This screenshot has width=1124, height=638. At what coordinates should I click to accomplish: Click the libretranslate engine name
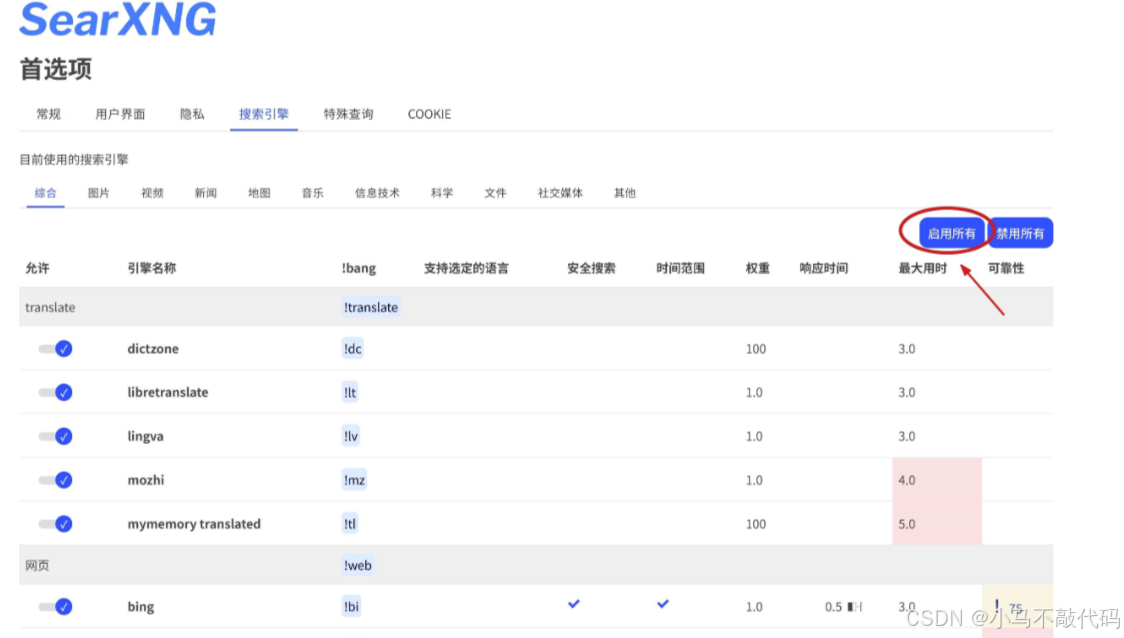[x=168, y=393]
